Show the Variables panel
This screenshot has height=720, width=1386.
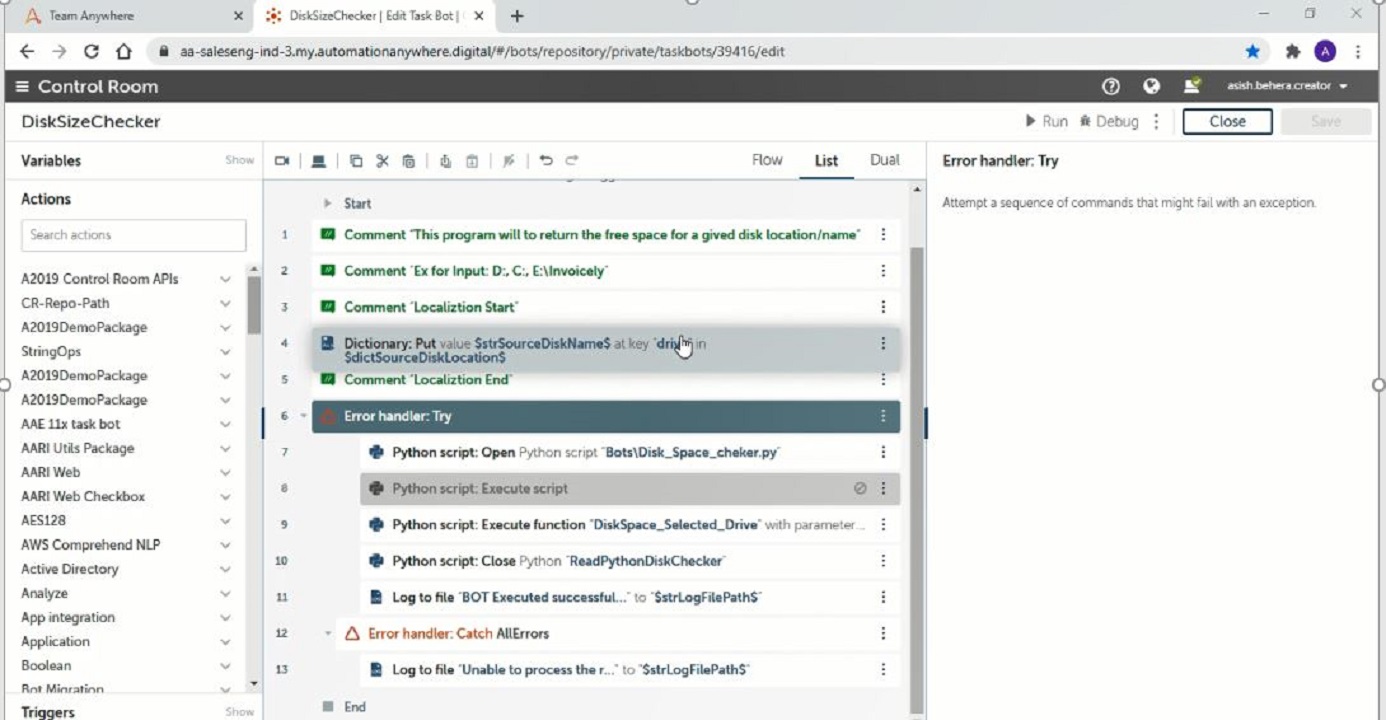(x=239, y=160)
